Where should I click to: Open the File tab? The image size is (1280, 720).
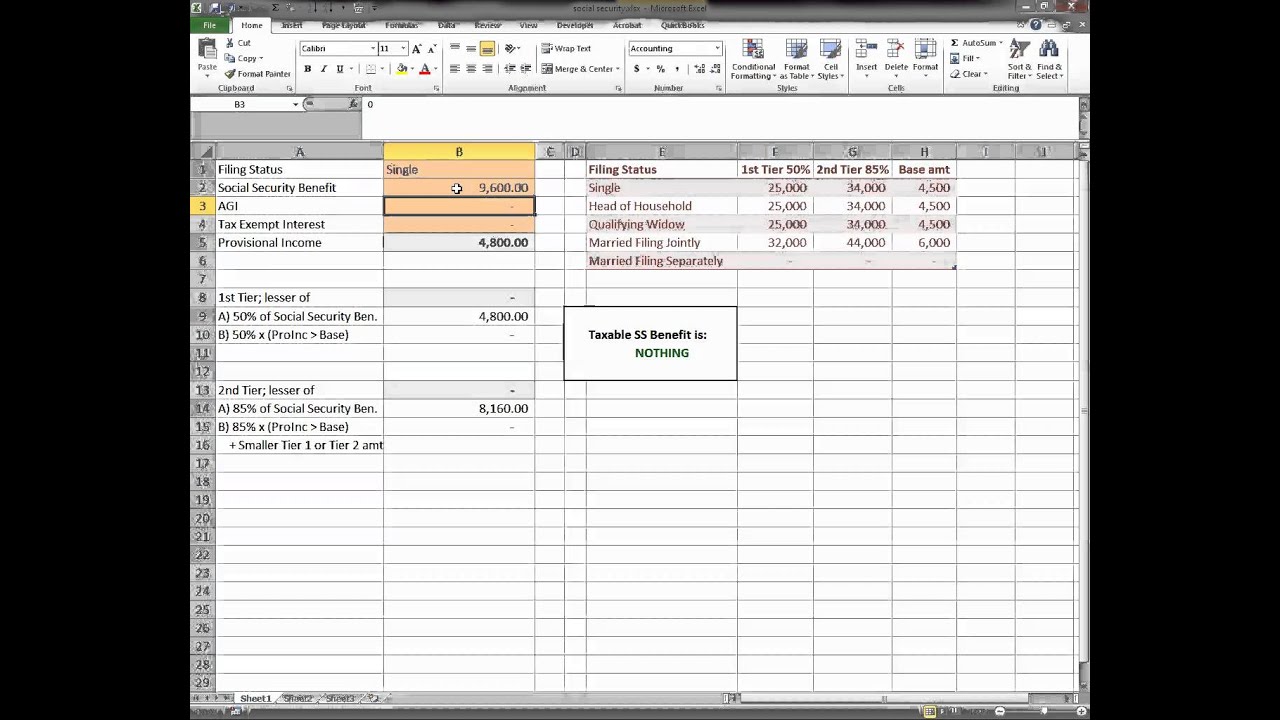point(210,25)
